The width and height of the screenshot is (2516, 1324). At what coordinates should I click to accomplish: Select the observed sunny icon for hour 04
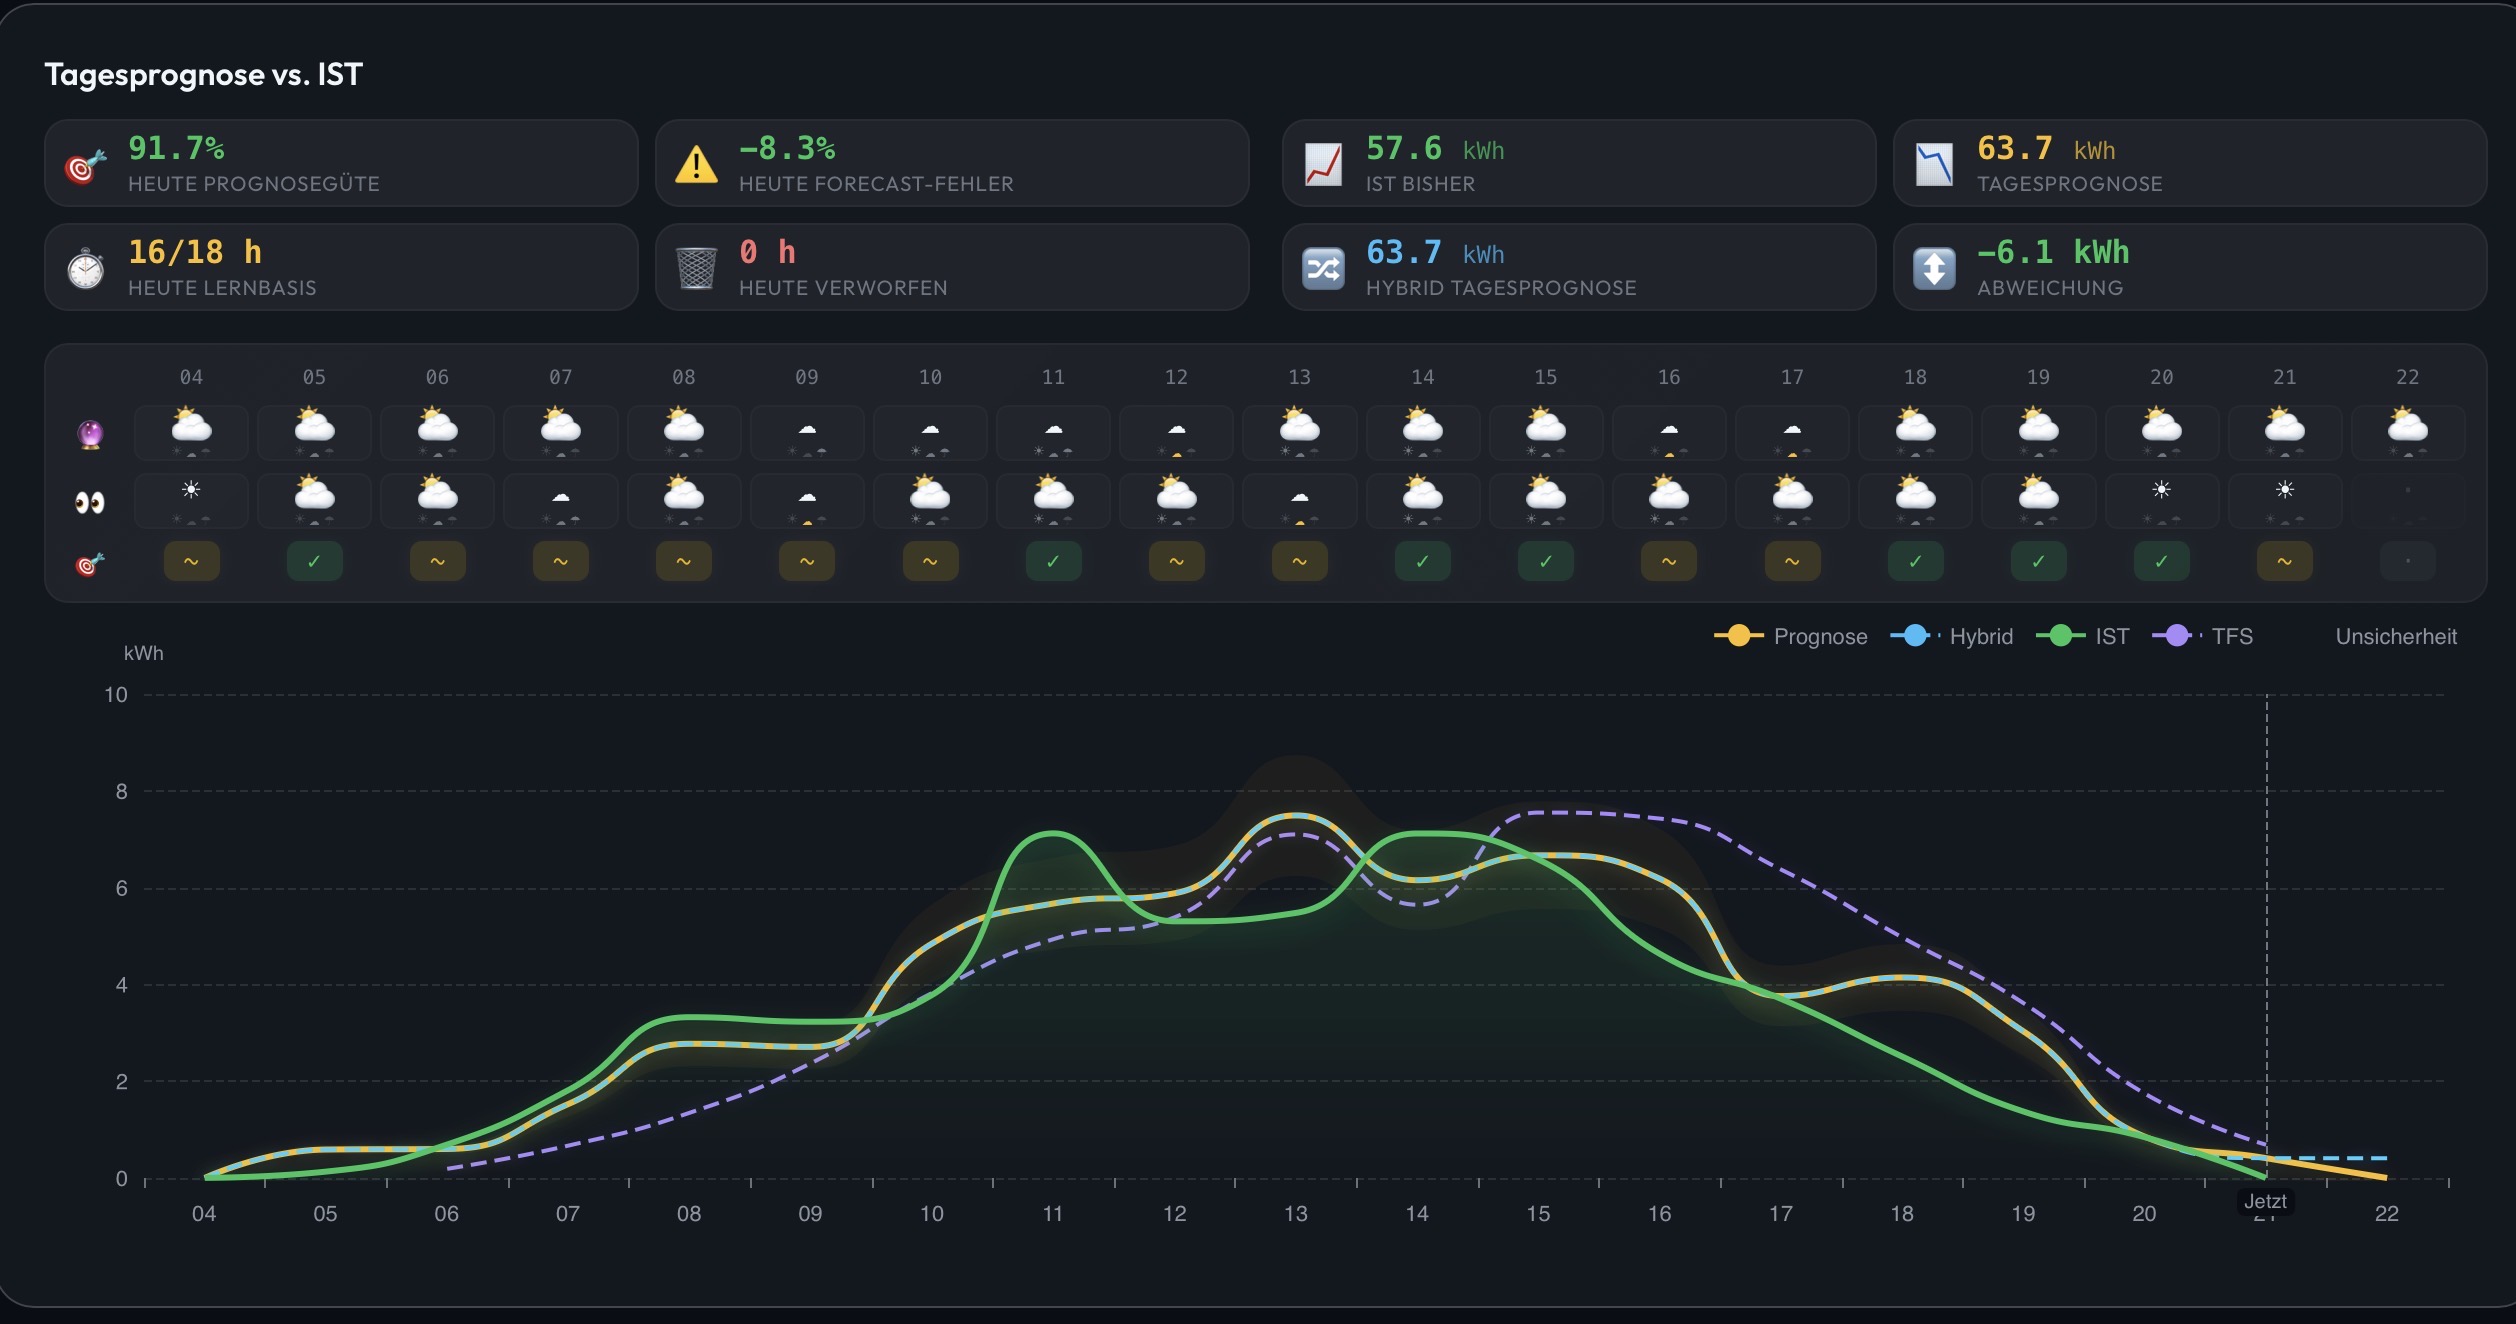click(x=191, y=490)
